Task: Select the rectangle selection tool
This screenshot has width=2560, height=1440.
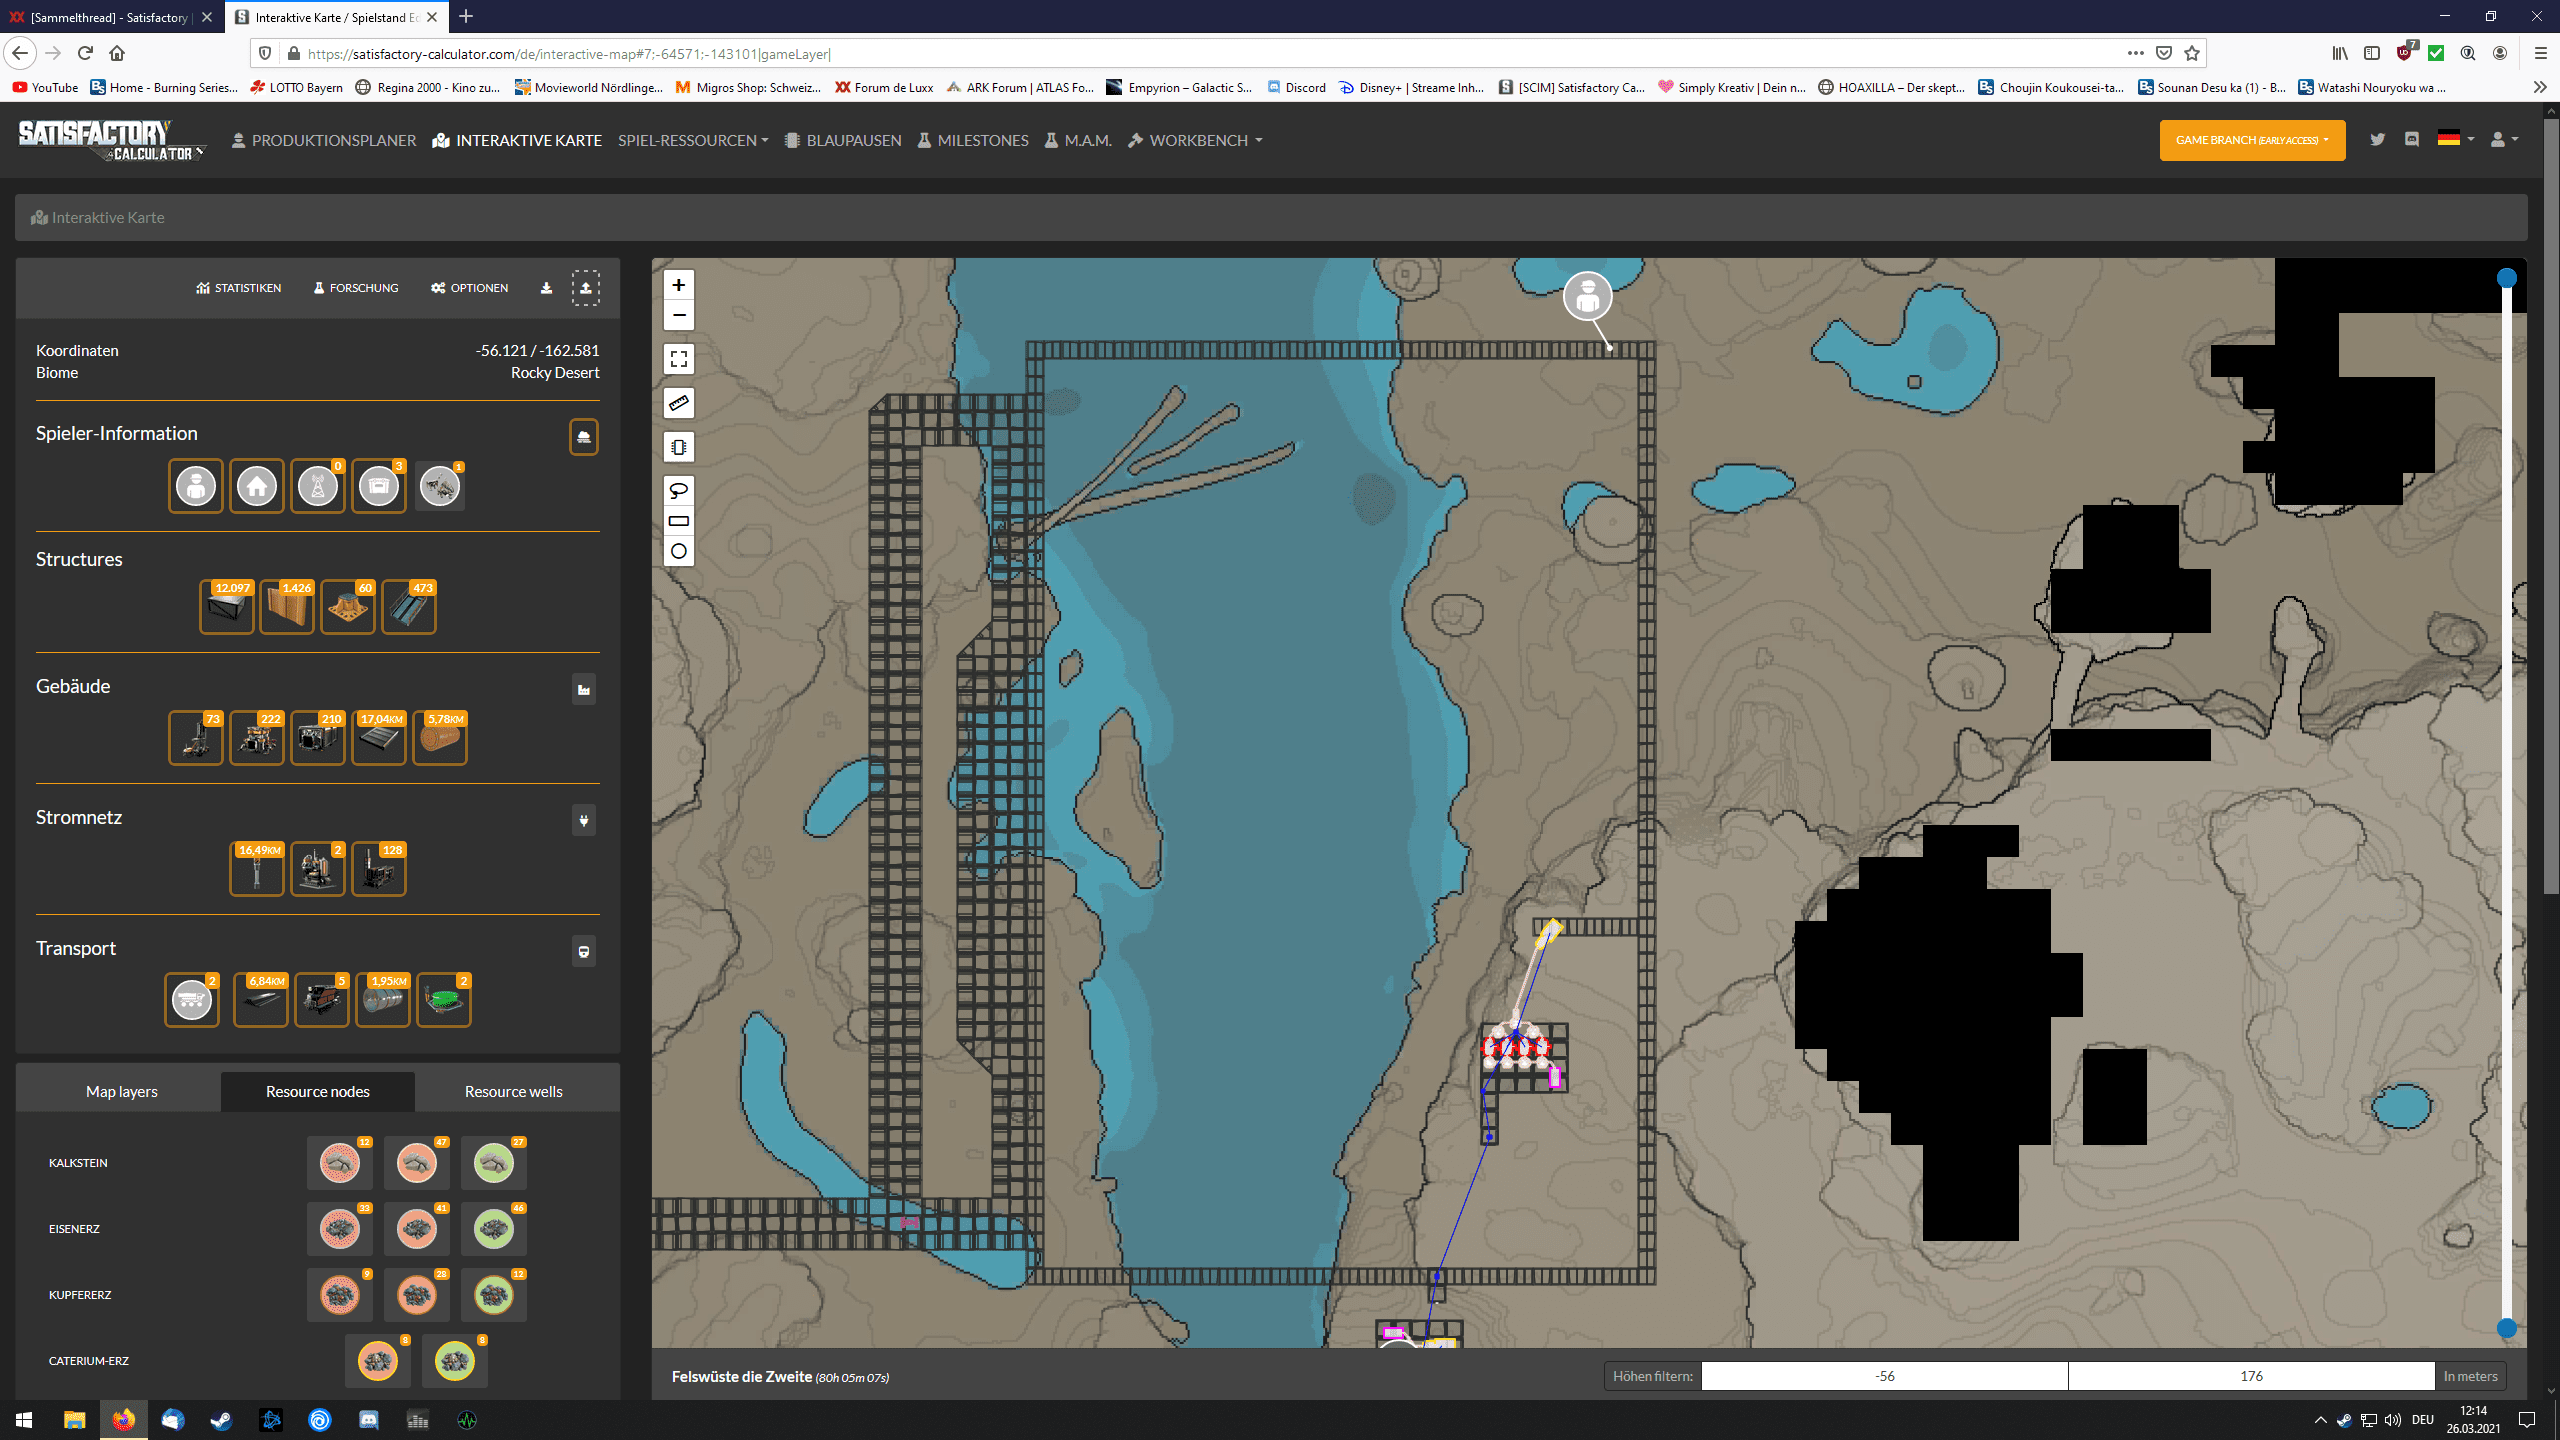Action: [x=678, y=521]
